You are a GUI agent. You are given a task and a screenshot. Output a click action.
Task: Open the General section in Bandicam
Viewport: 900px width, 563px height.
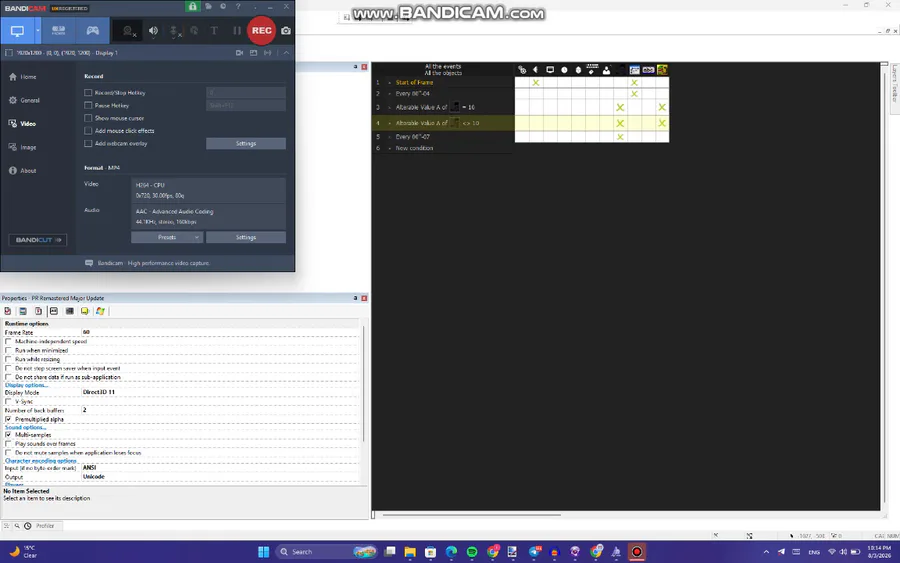25,100
